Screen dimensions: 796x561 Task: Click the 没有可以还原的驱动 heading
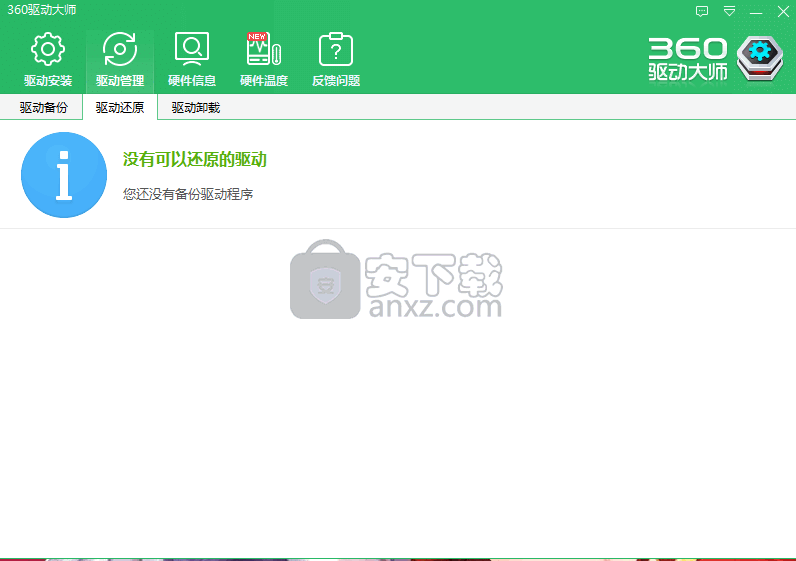point(194,159)
